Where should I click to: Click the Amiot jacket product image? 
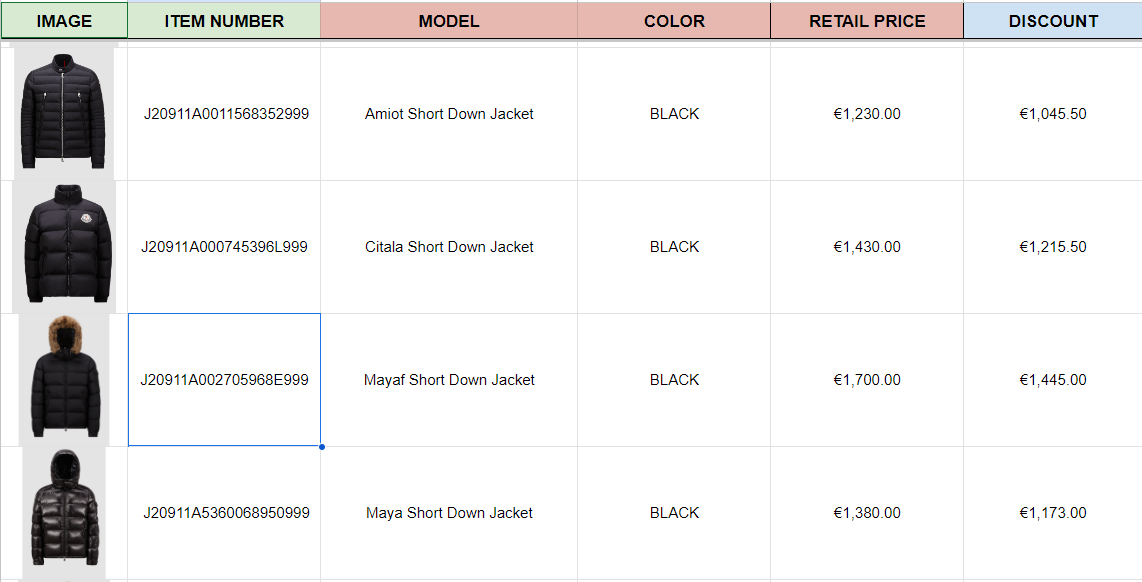coord(64,111)
